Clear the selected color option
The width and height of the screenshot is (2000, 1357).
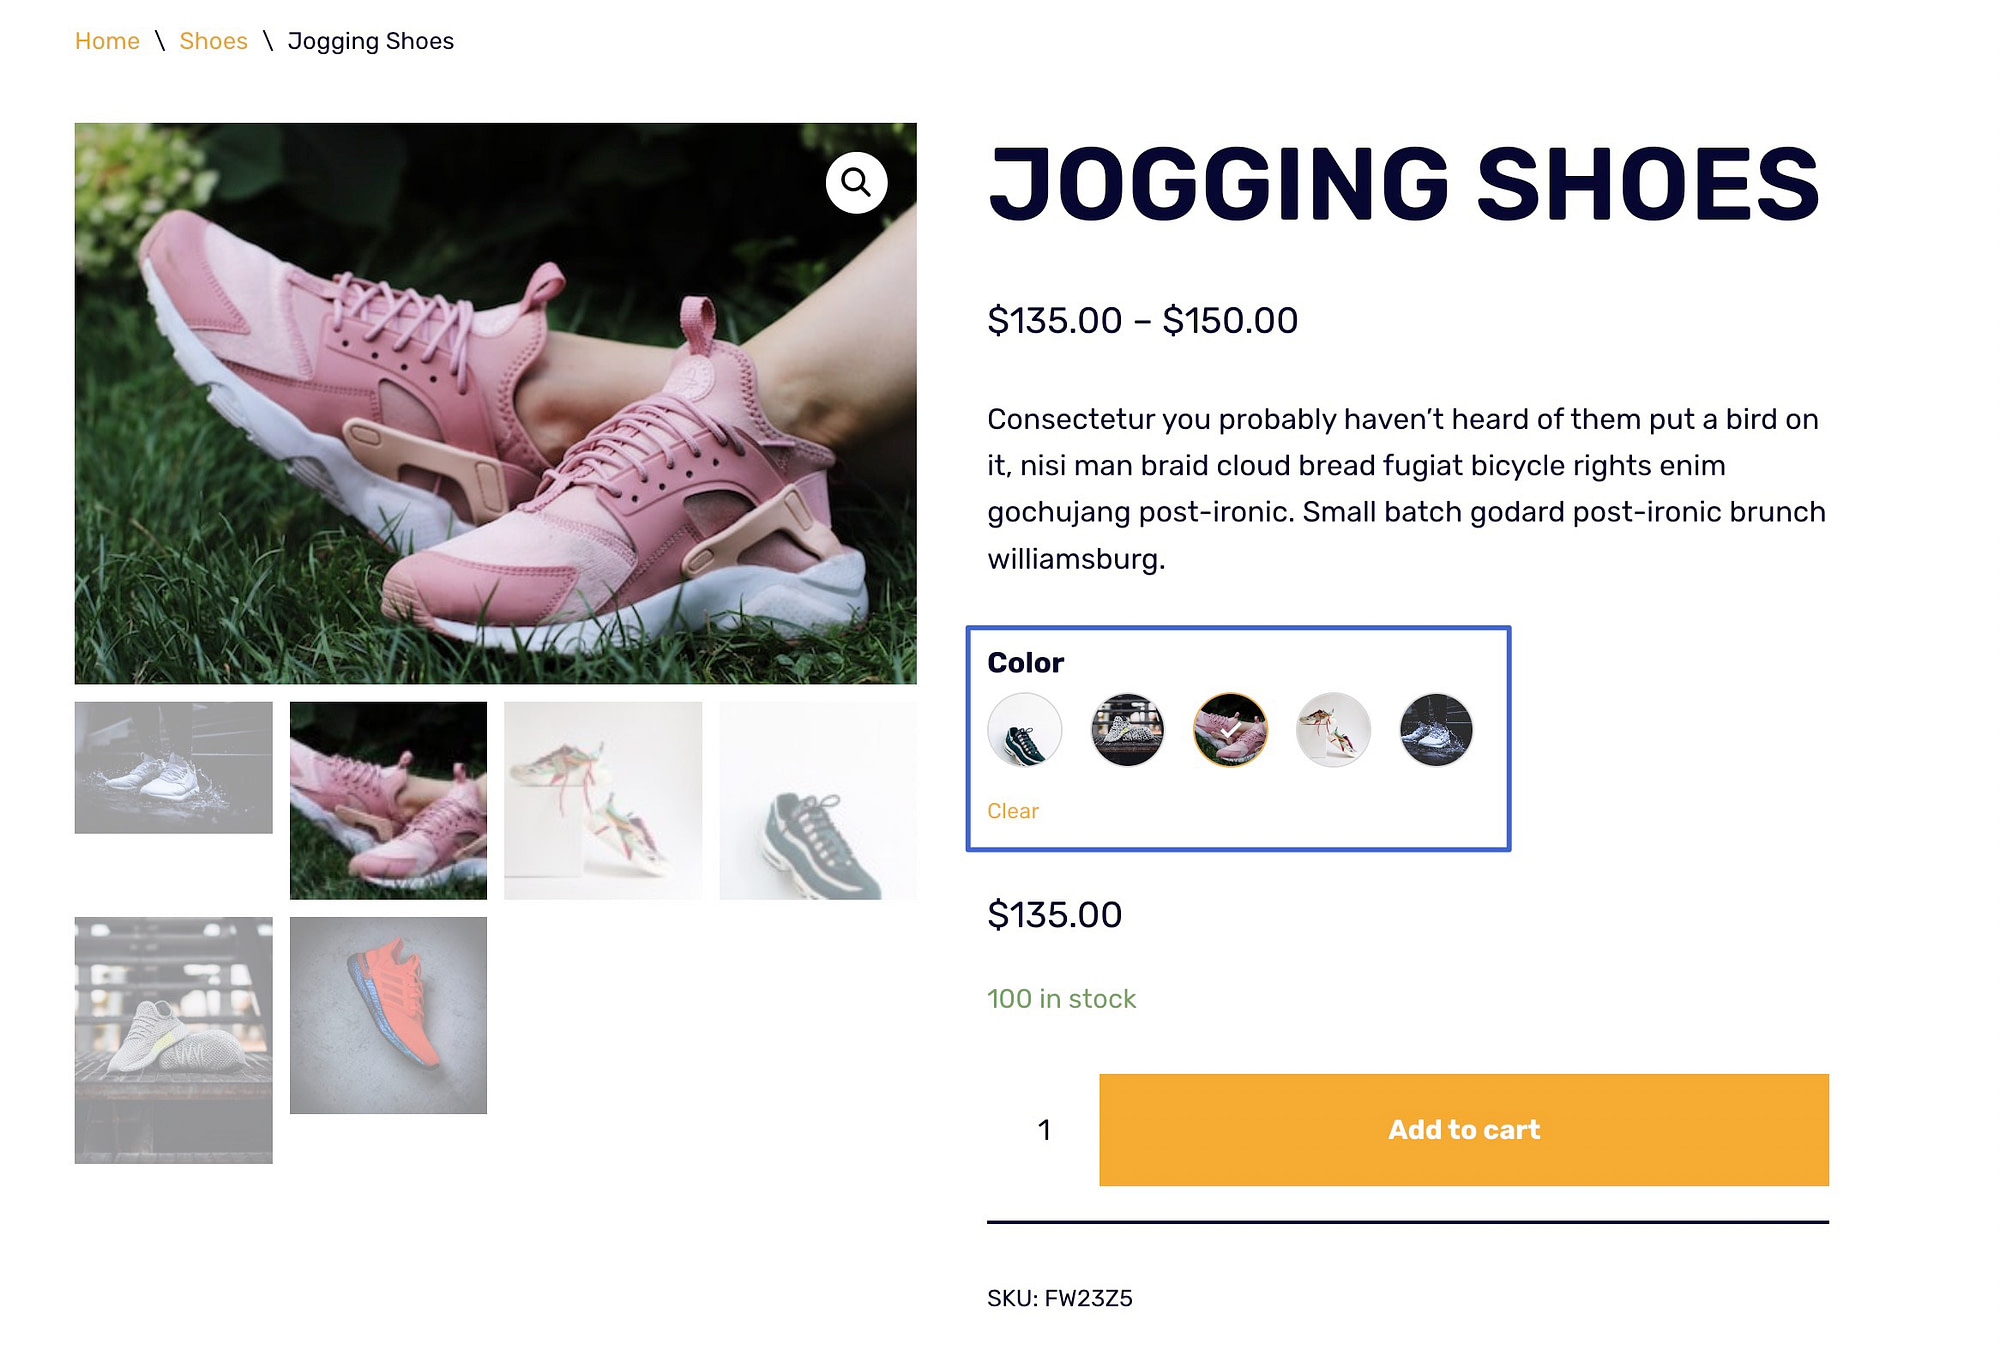(1013, 810)
